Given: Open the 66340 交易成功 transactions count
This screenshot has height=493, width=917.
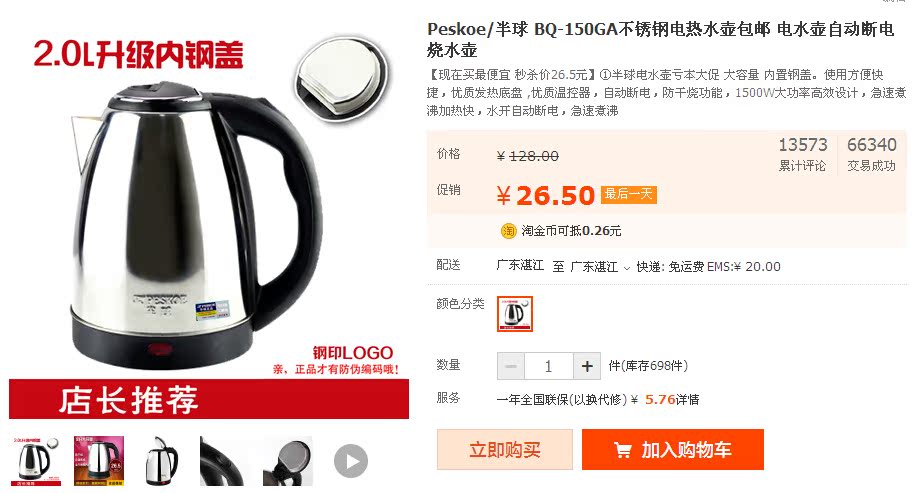Looking at the screenshot, I should pyautogui.click(x=871, y=154).
